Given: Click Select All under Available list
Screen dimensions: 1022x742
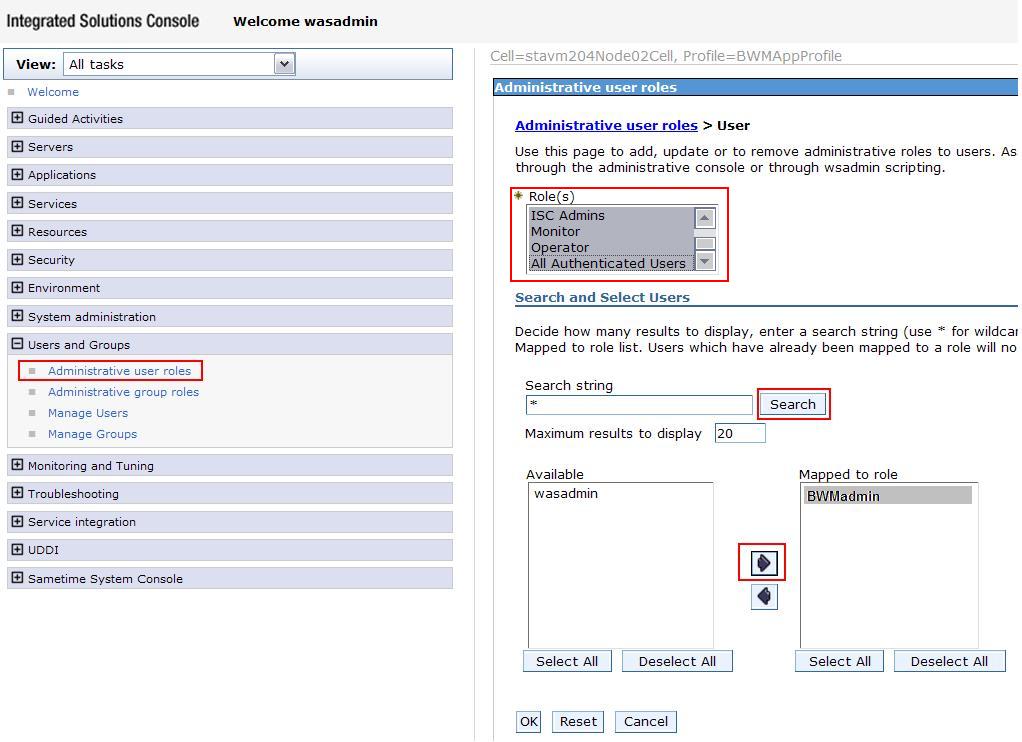Looking at the screenshot, I should tap(567, 661).
